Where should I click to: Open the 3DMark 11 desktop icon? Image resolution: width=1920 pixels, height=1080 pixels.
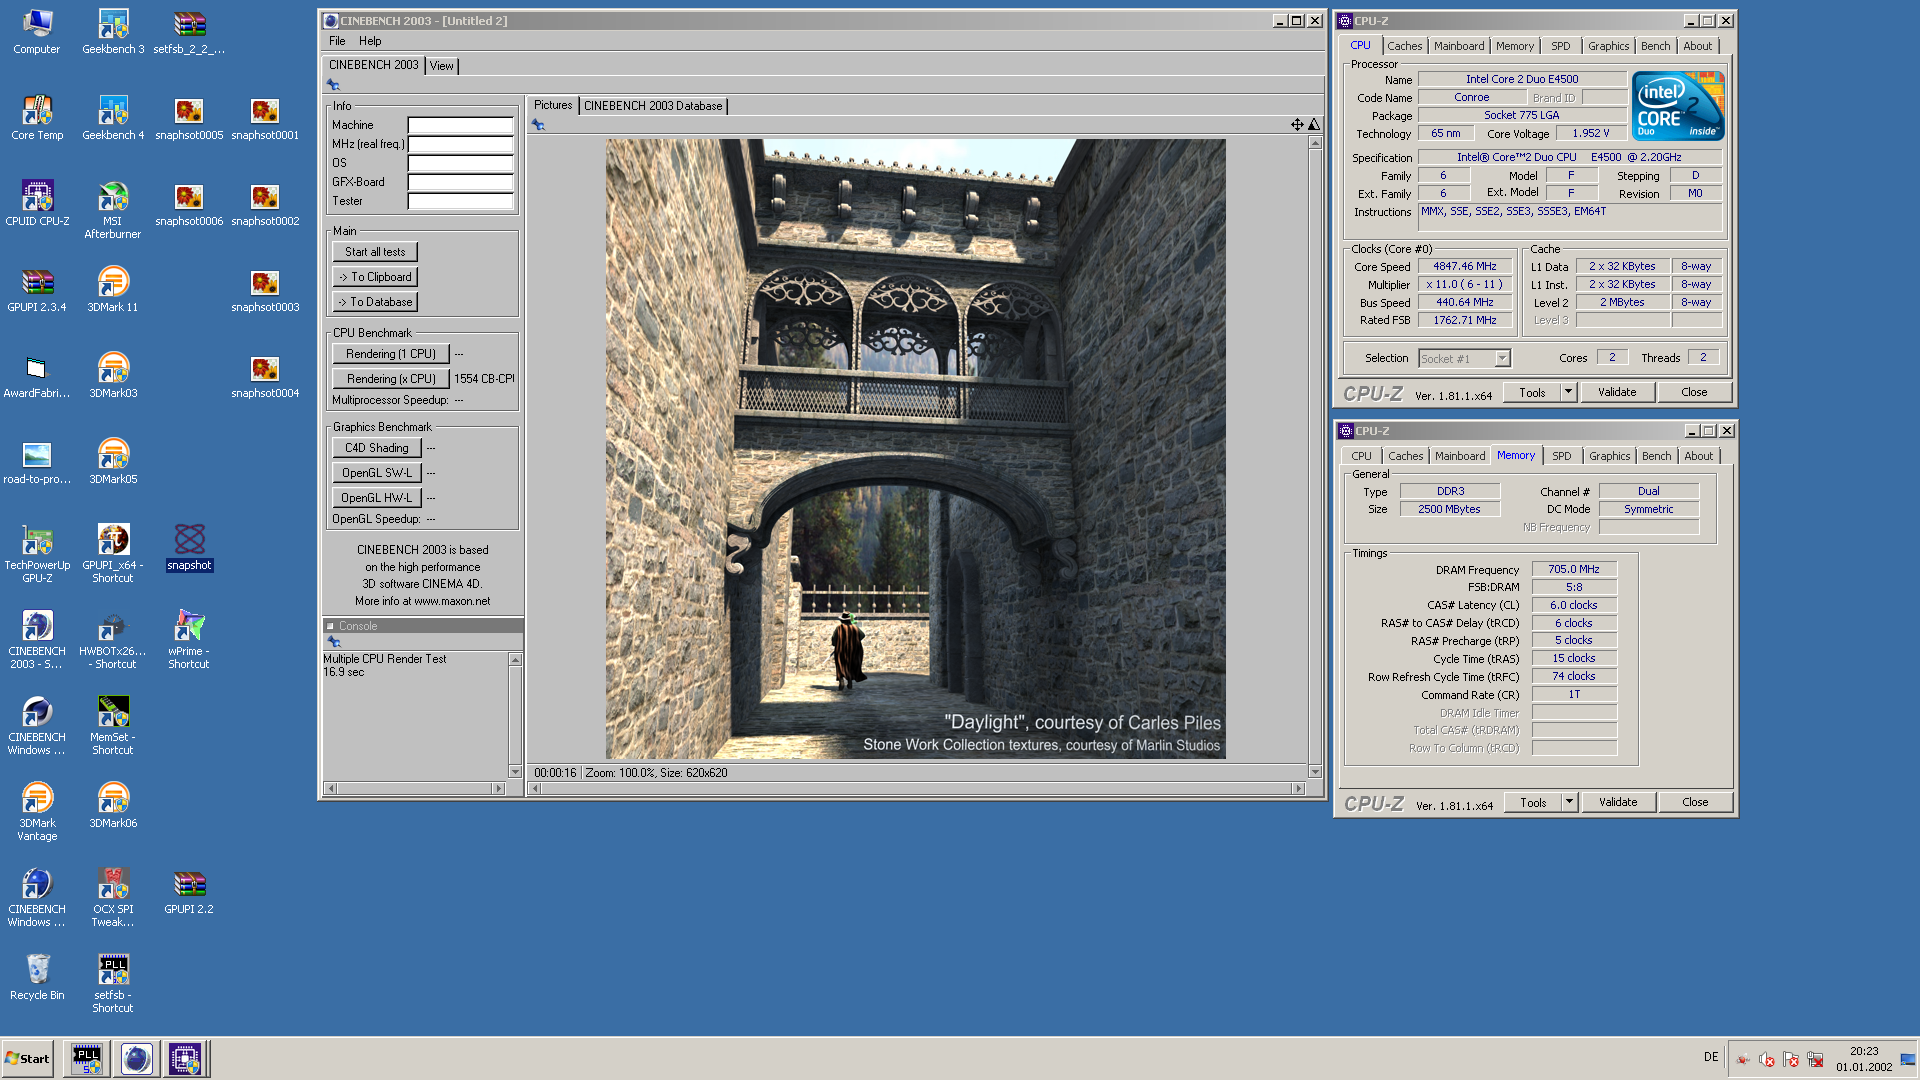pos(113,289)
